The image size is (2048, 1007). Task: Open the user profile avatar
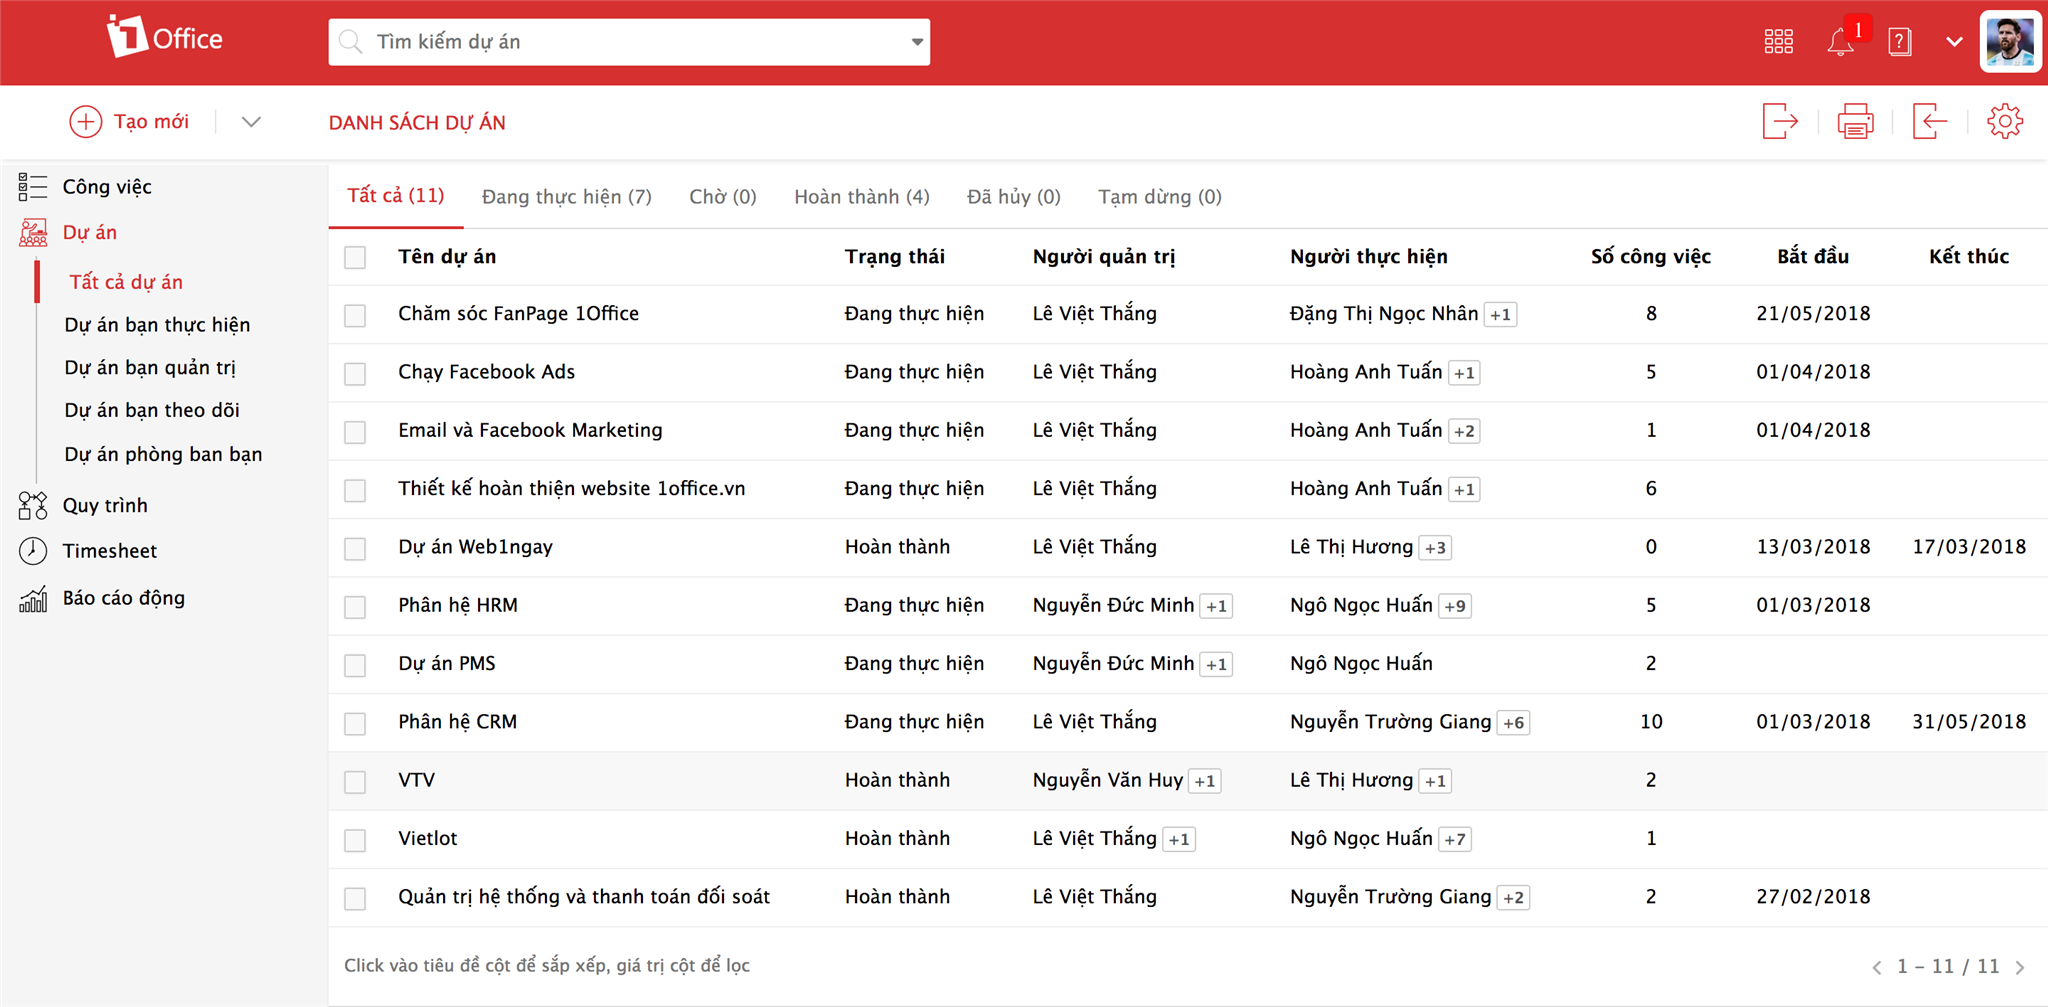(x=2010, y=42)
